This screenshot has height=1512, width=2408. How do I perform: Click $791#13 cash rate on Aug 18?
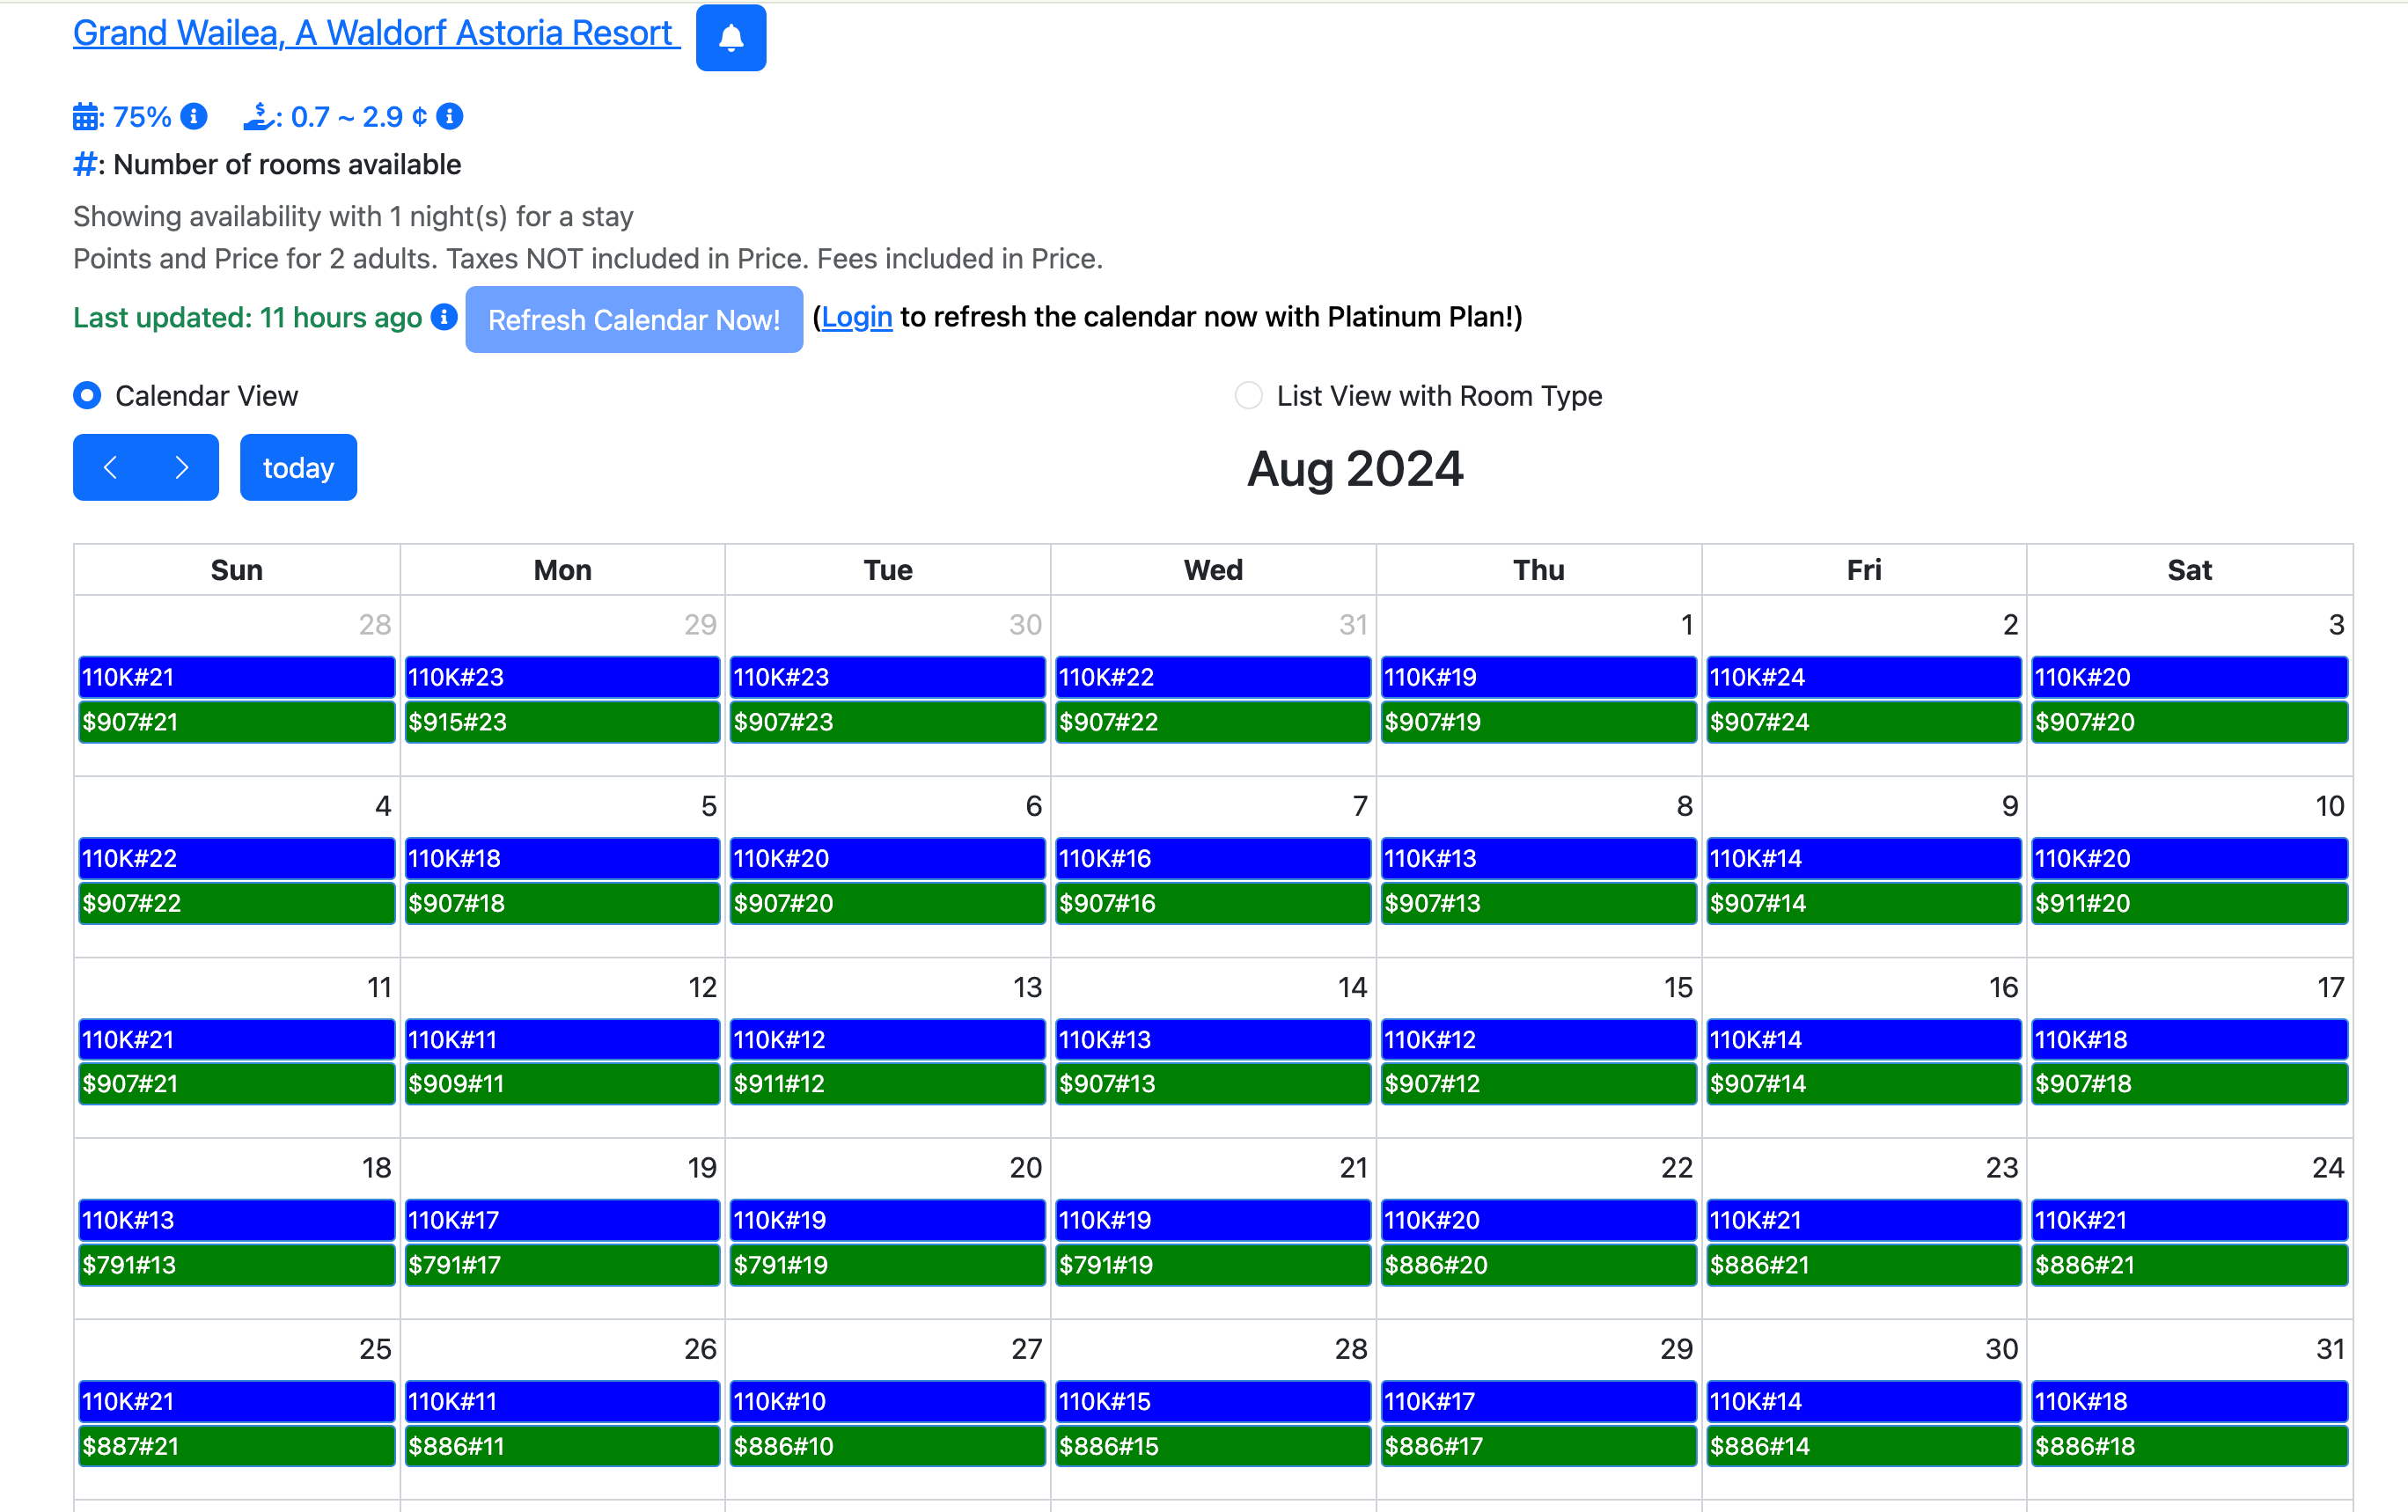point(236,1264)
